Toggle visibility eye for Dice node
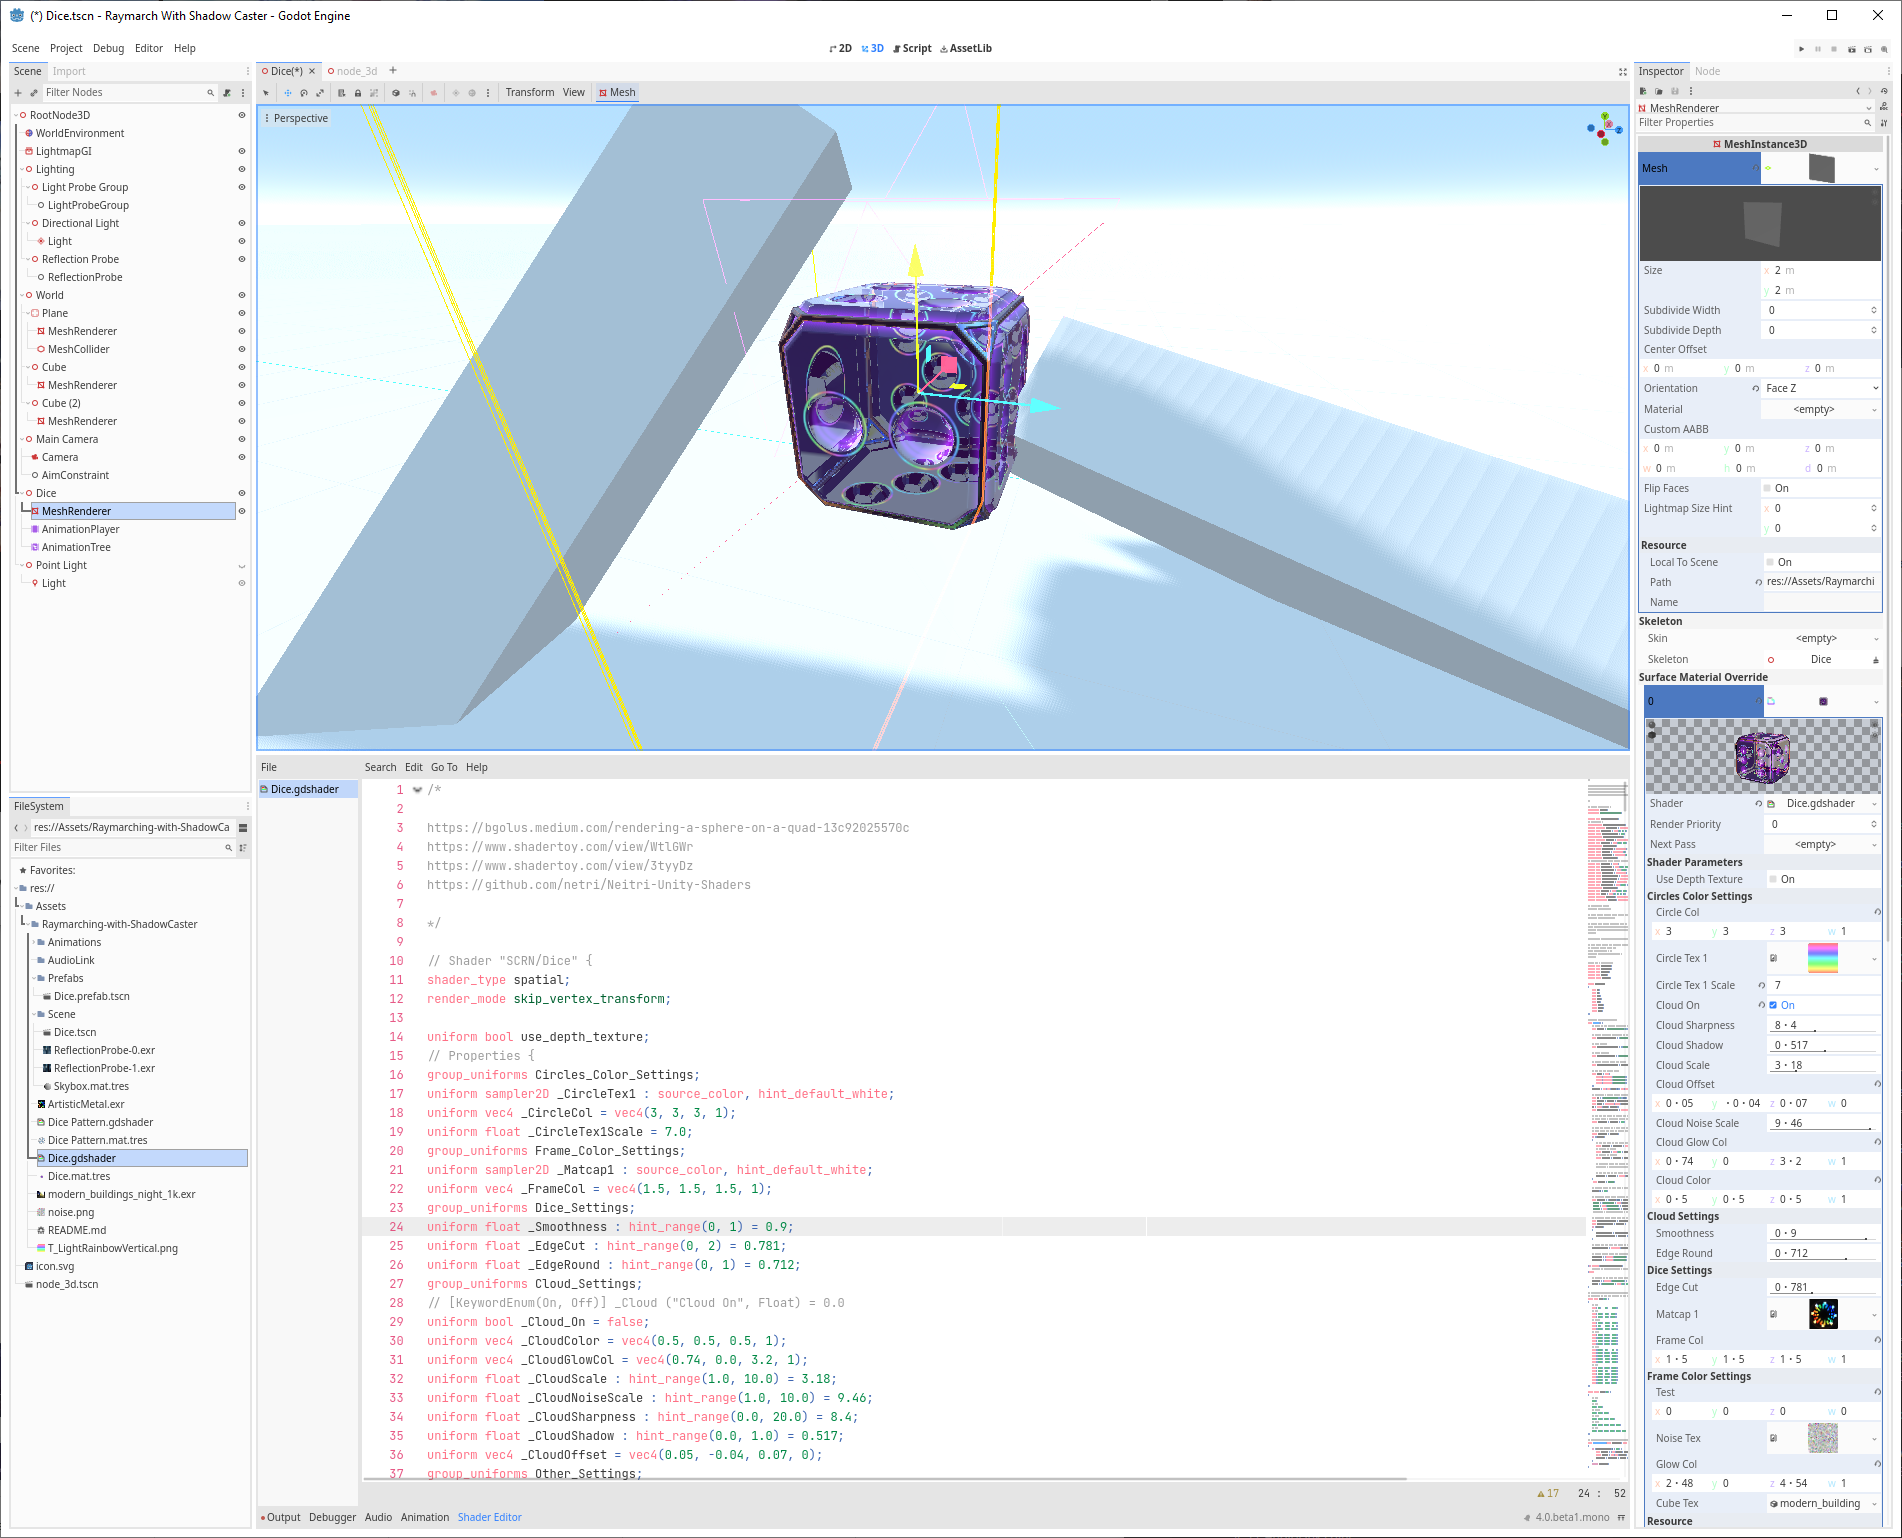Screen dimensions: 1902x1538 (x=241, y=494)
